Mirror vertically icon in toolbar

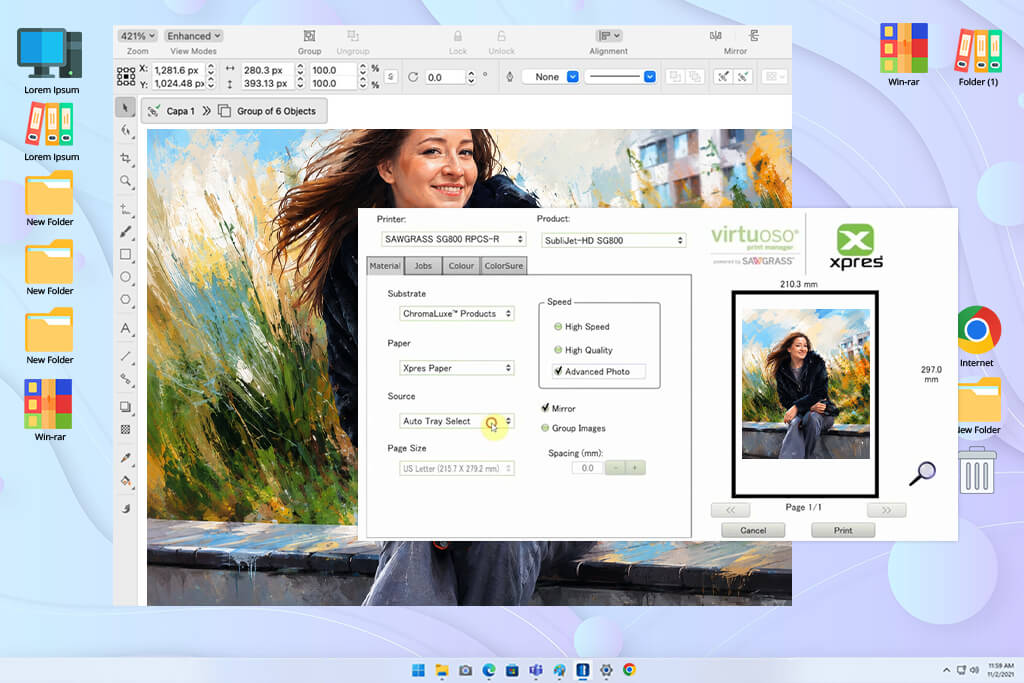coord(754,36)
